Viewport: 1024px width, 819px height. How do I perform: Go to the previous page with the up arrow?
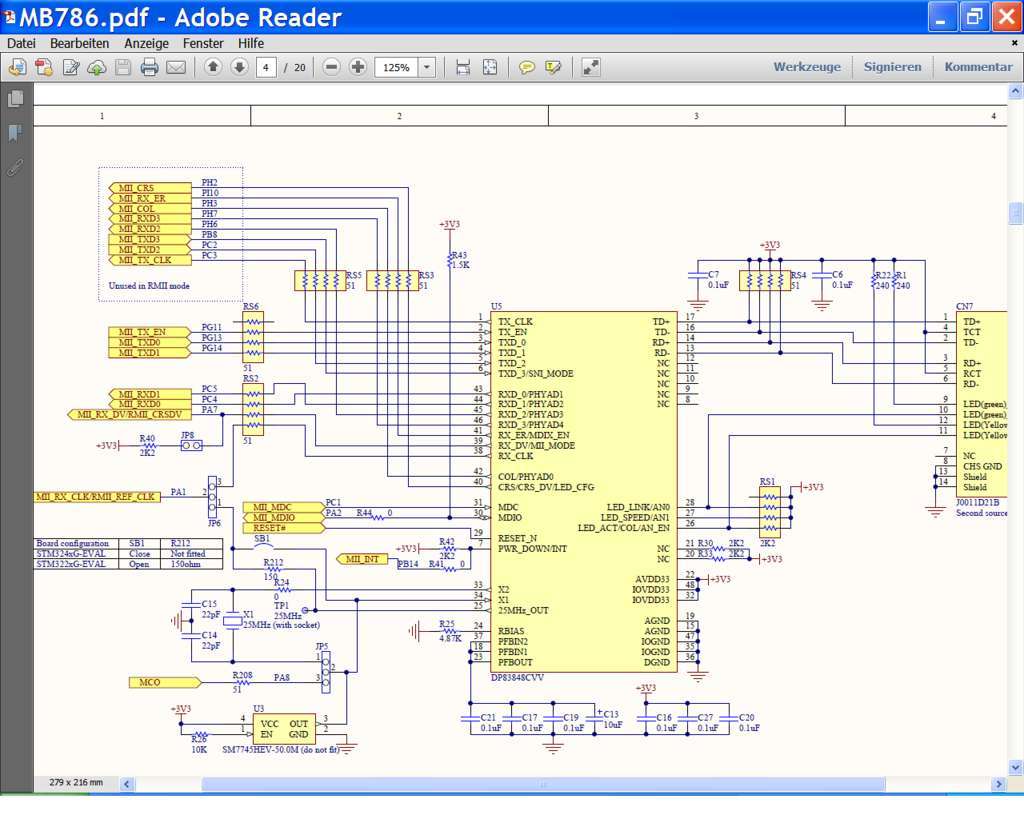(213, 67)
